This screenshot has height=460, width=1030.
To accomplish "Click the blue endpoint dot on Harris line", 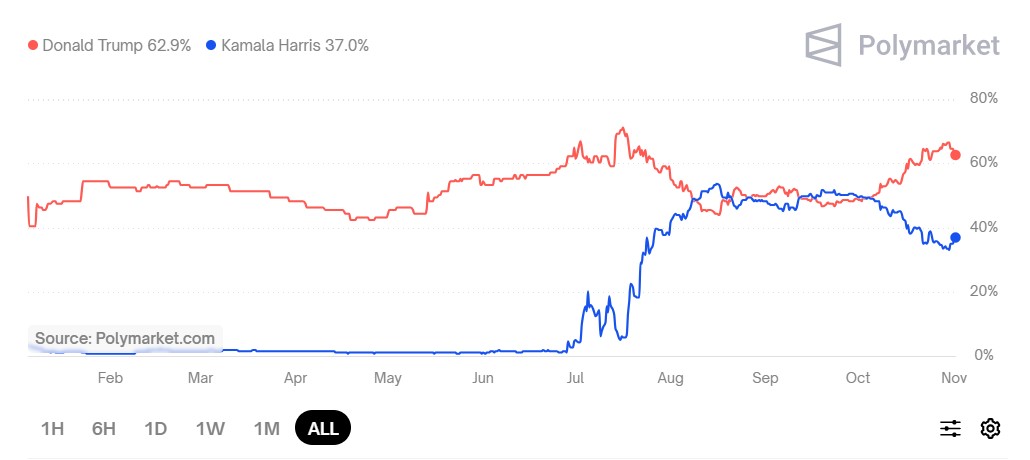I will pos(955,237).
